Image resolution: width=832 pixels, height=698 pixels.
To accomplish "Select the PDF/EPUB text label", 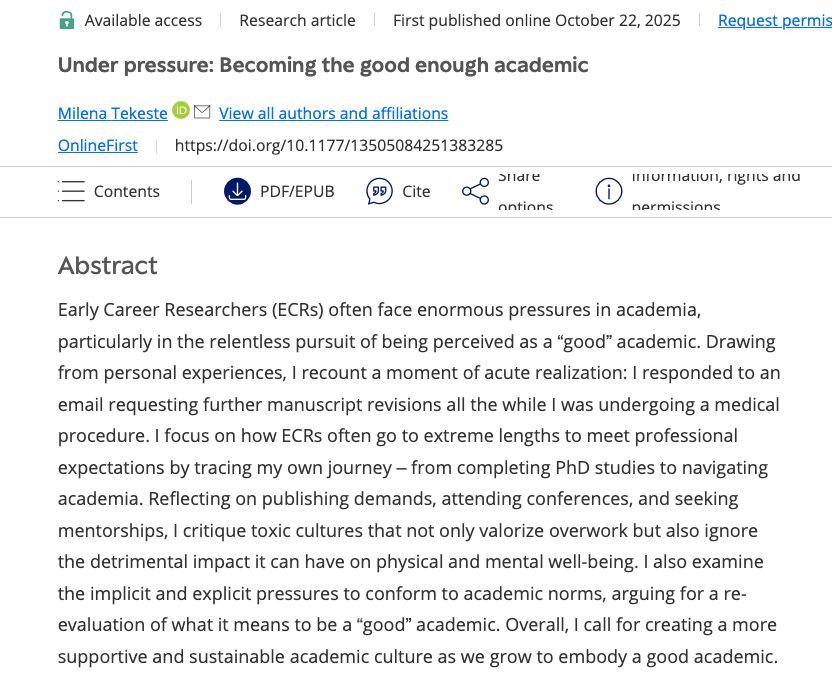I will pyautogui.click(x=297, y=191).
